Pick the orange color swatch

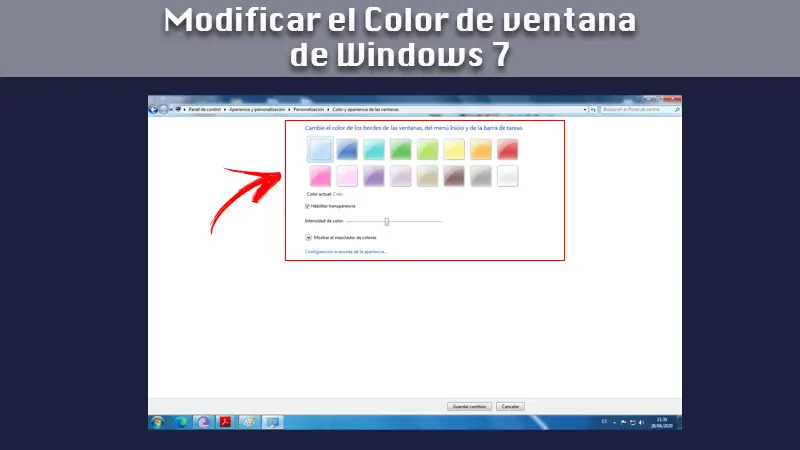point(481,149)
